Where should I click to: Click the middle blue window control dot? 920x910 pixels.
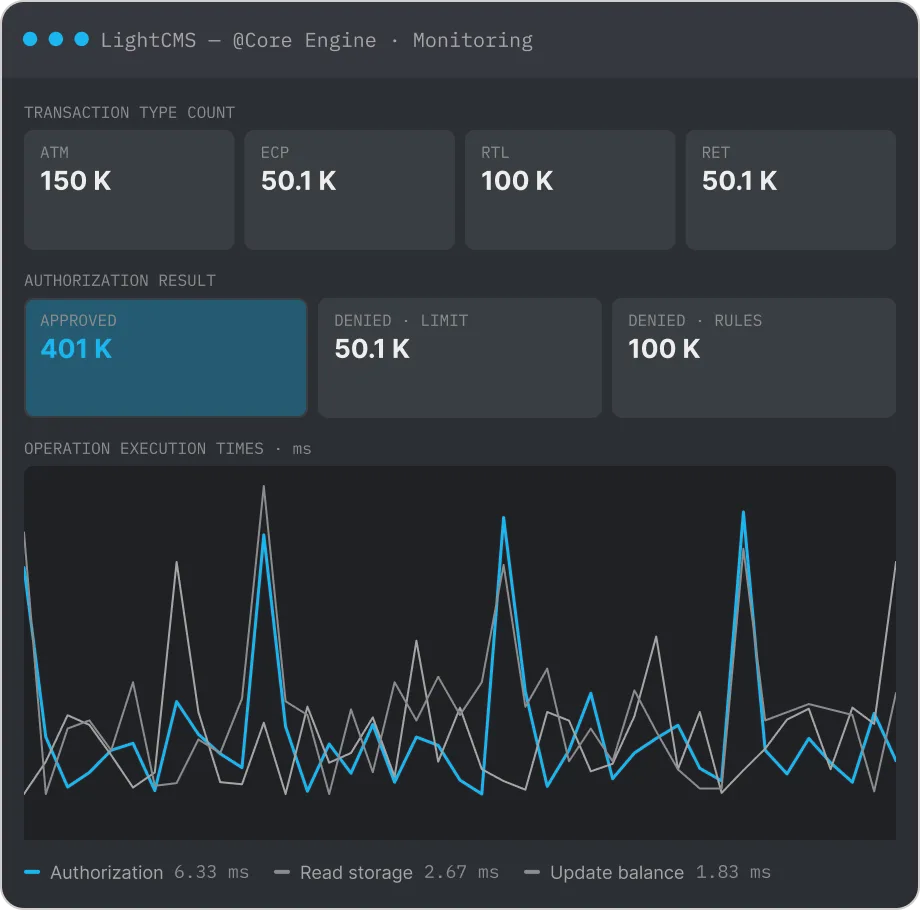(56, 39)
